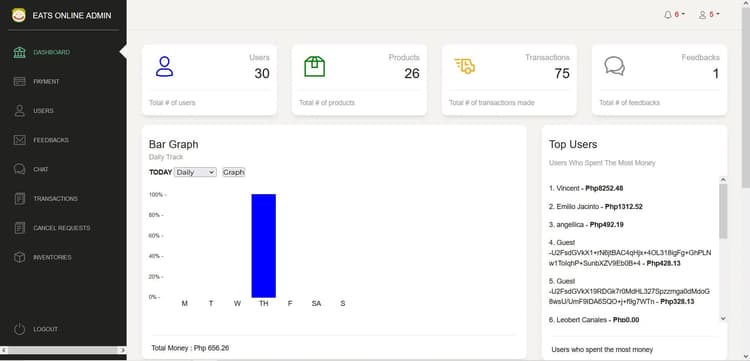Click the 'Daily Track' subtitle
This screenshot has height=361, width=750.
click(x=166, y=157)
